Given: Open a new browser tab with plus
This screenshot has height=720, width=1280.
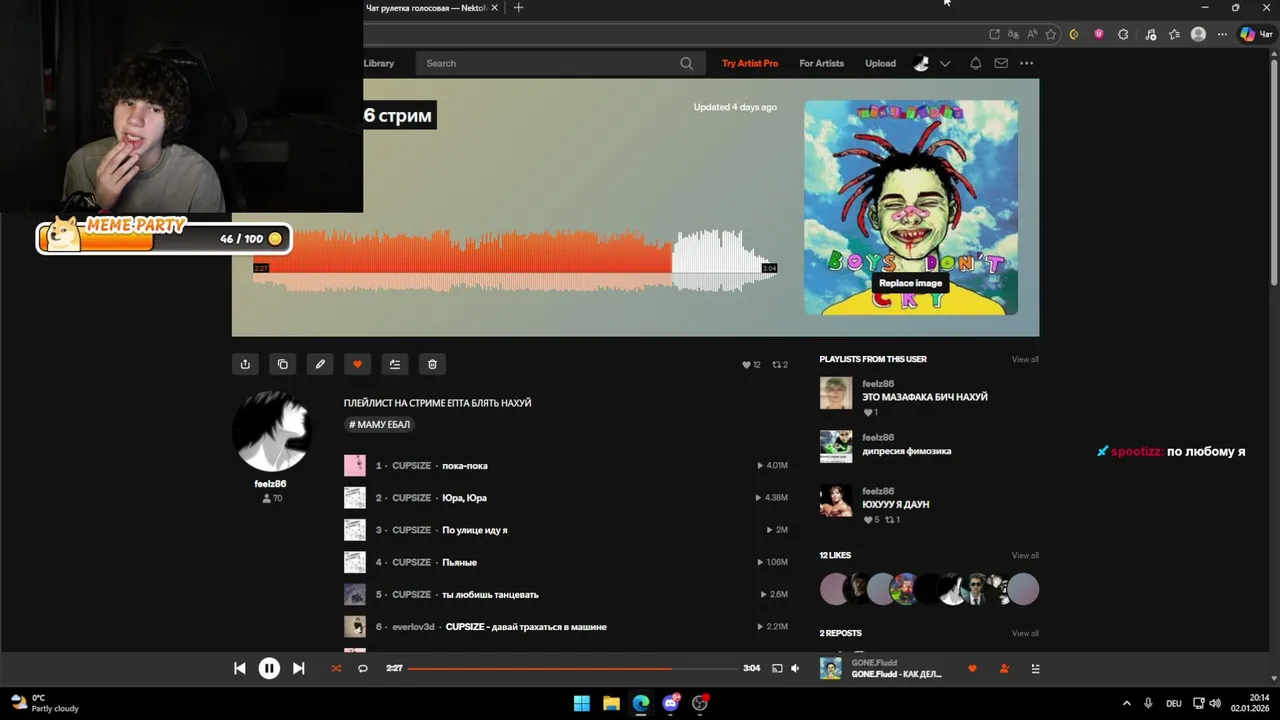Looking at the screenshot, I should coord(518,8).
